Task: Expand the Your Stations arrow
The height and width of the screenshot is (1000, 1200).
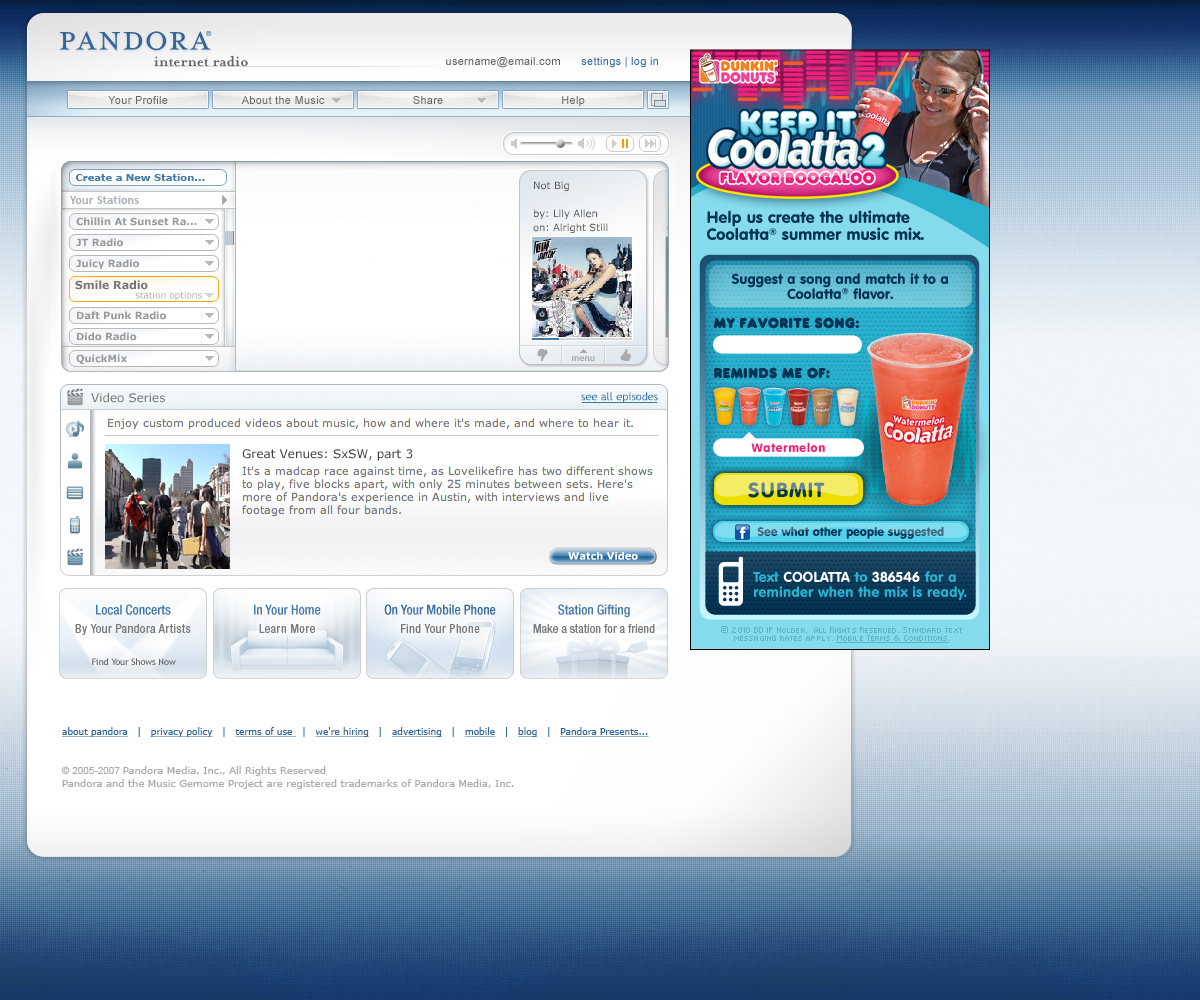Action: [x=225, y=200]
